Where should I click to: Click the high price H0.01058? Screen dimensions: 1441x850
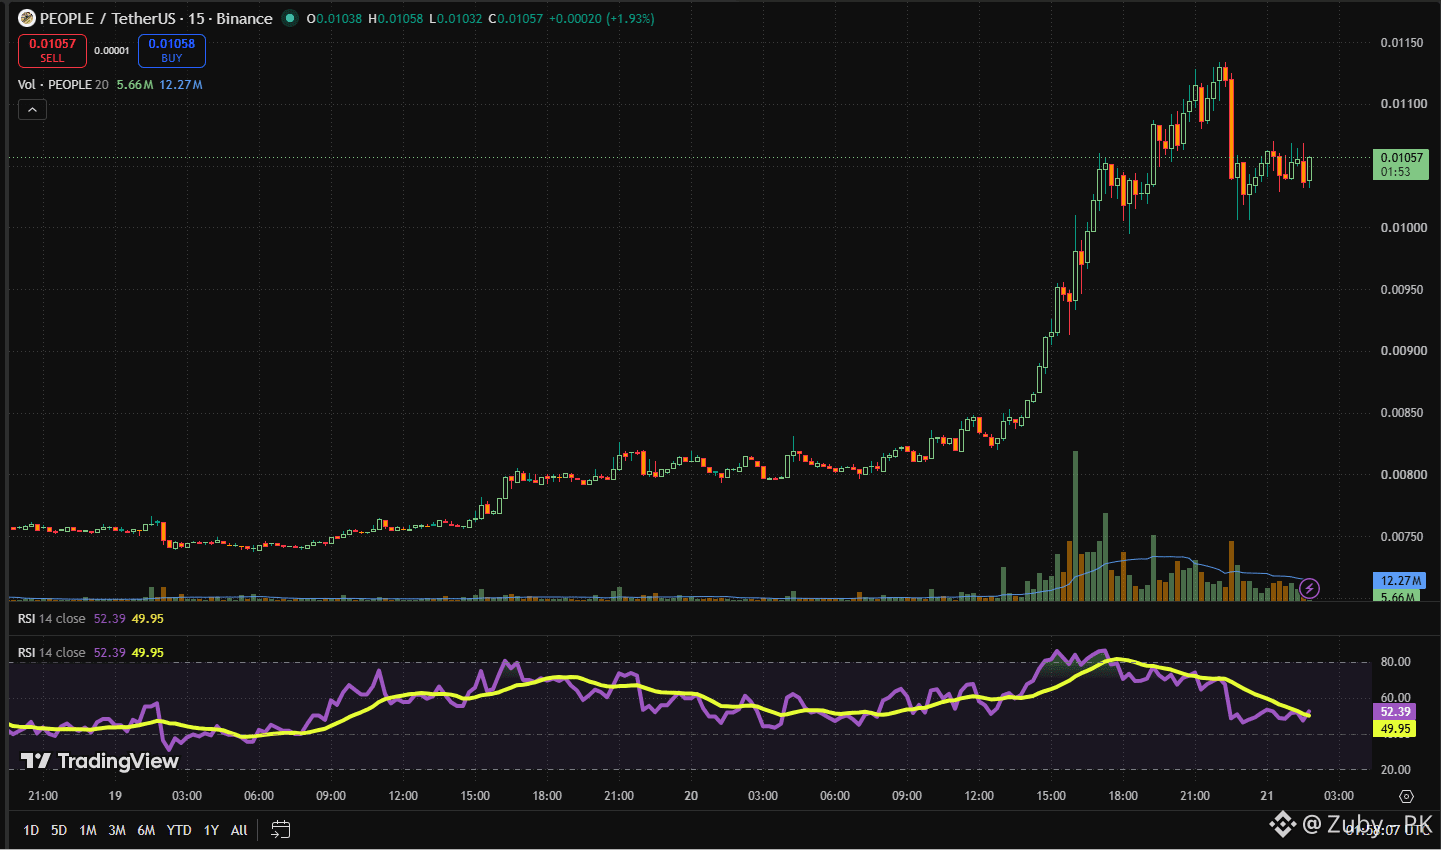396,19
